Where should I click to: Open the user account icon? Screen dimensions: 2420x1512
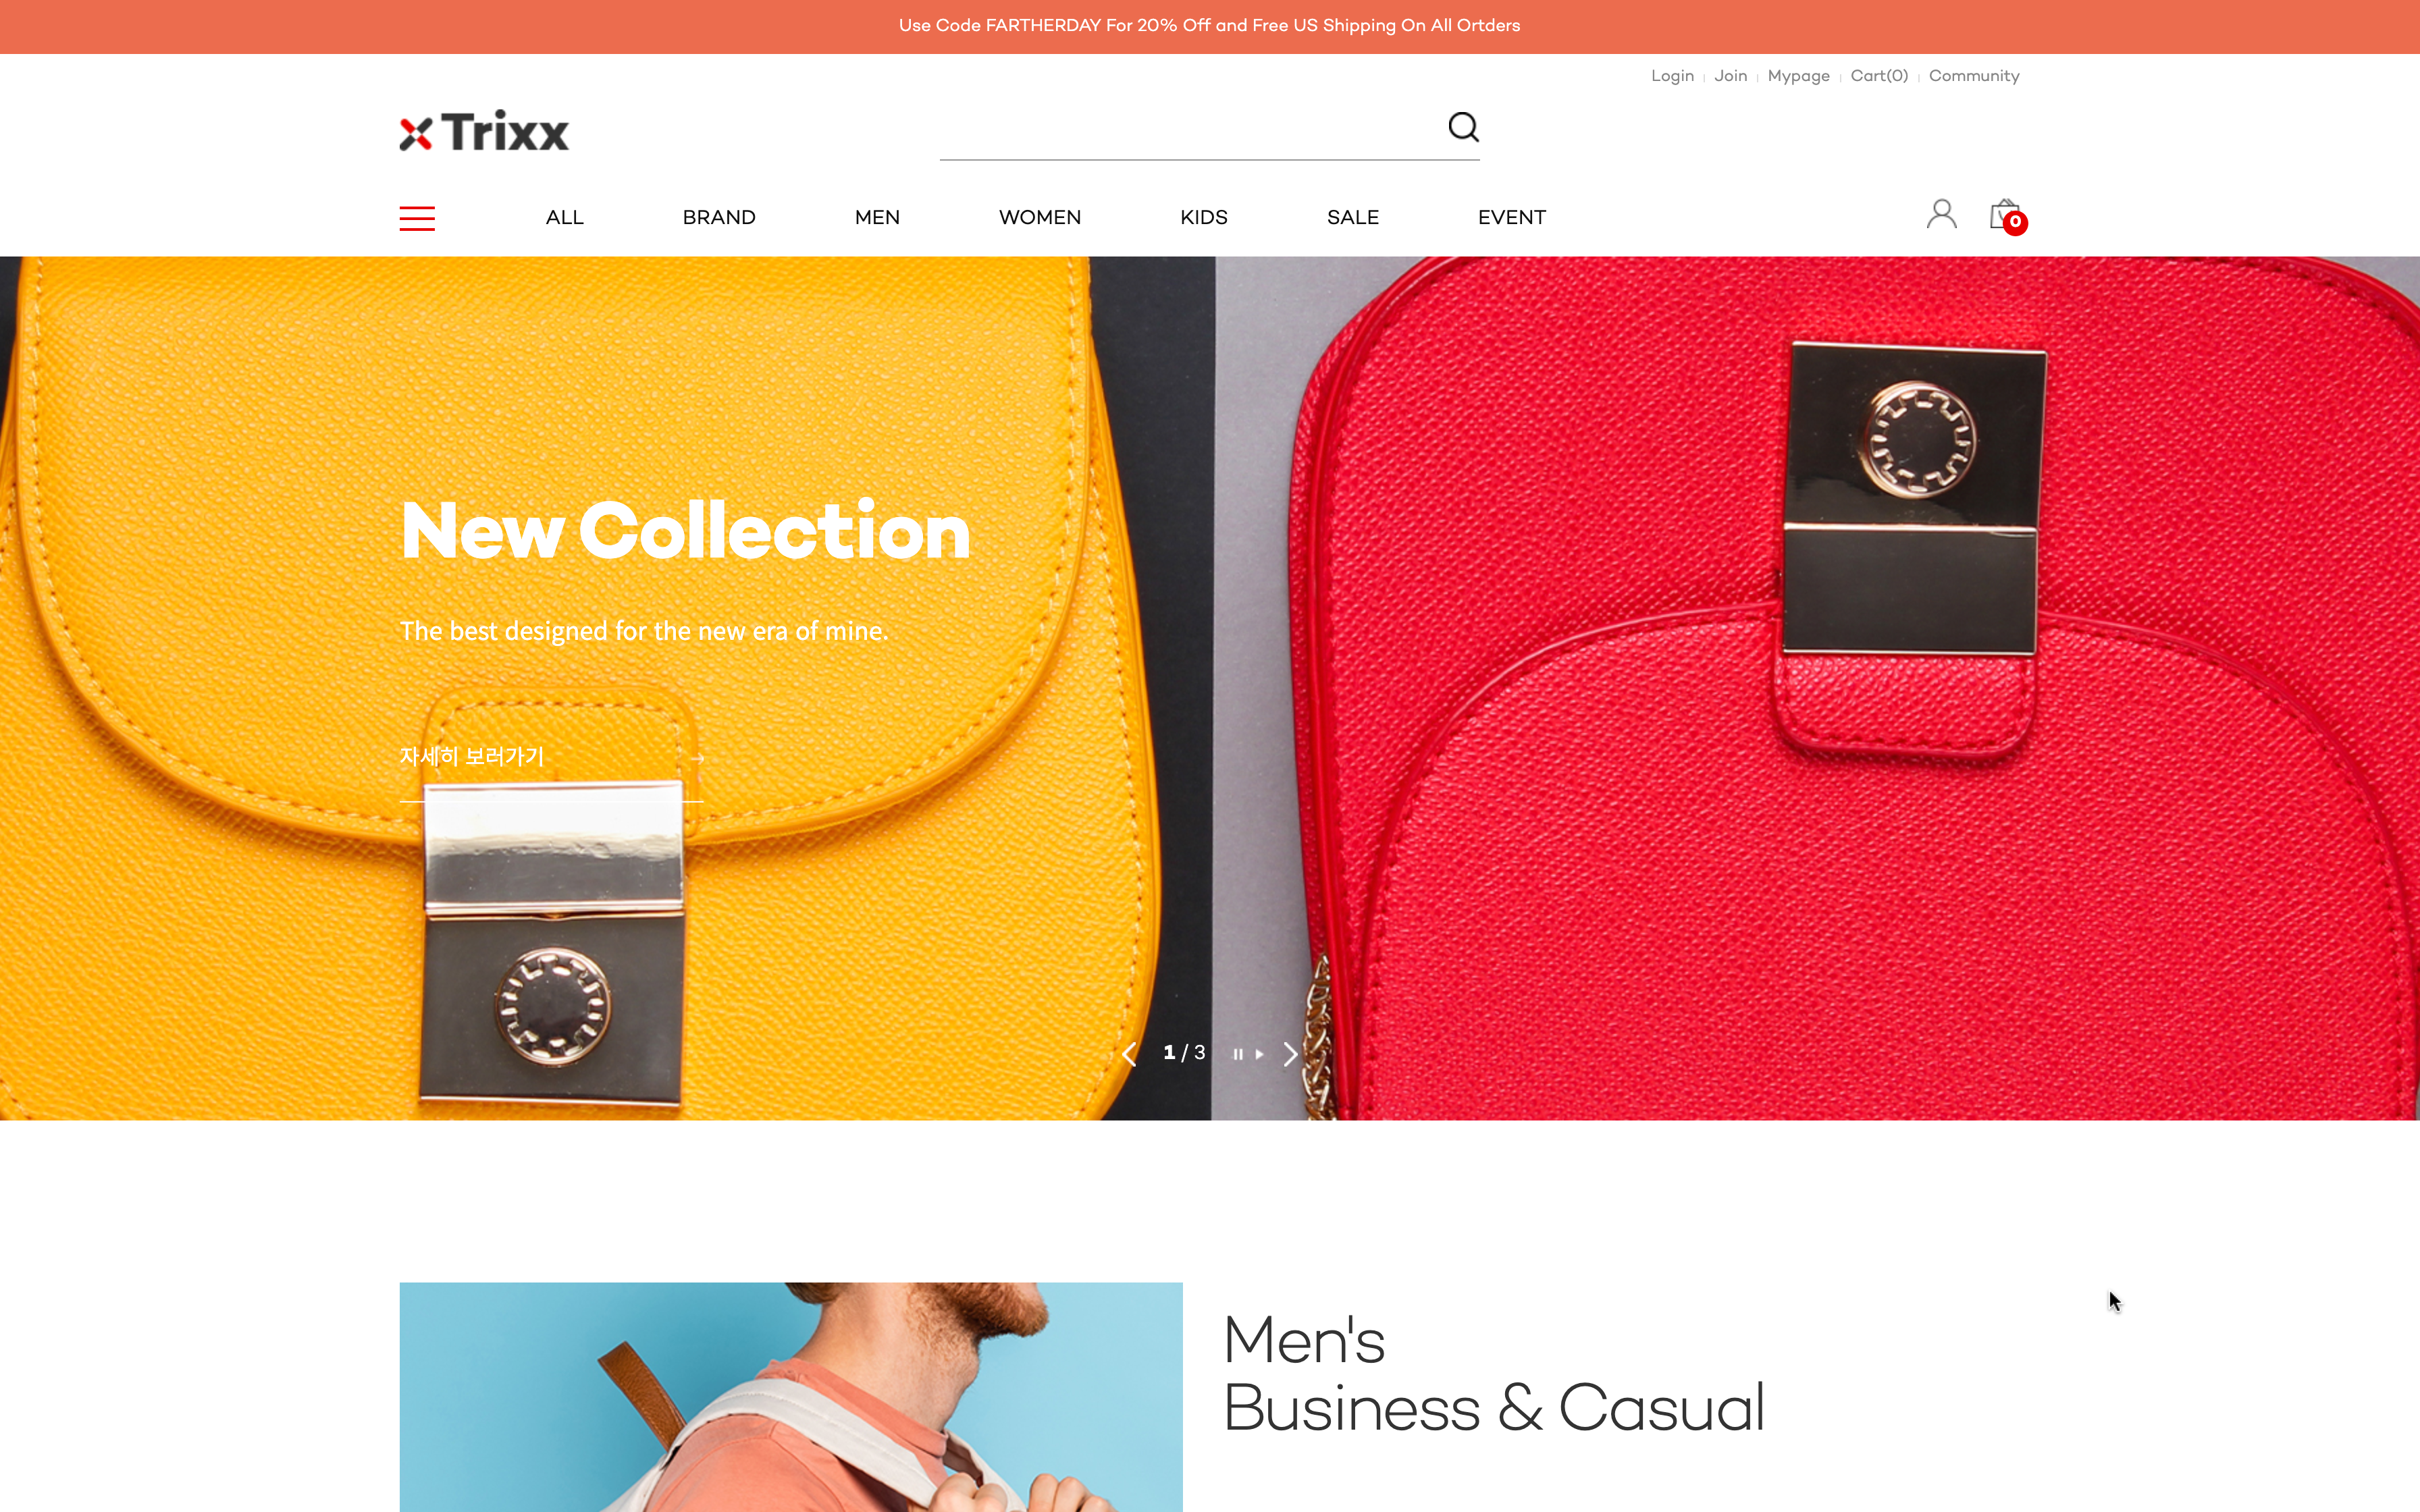[1941, 214]
